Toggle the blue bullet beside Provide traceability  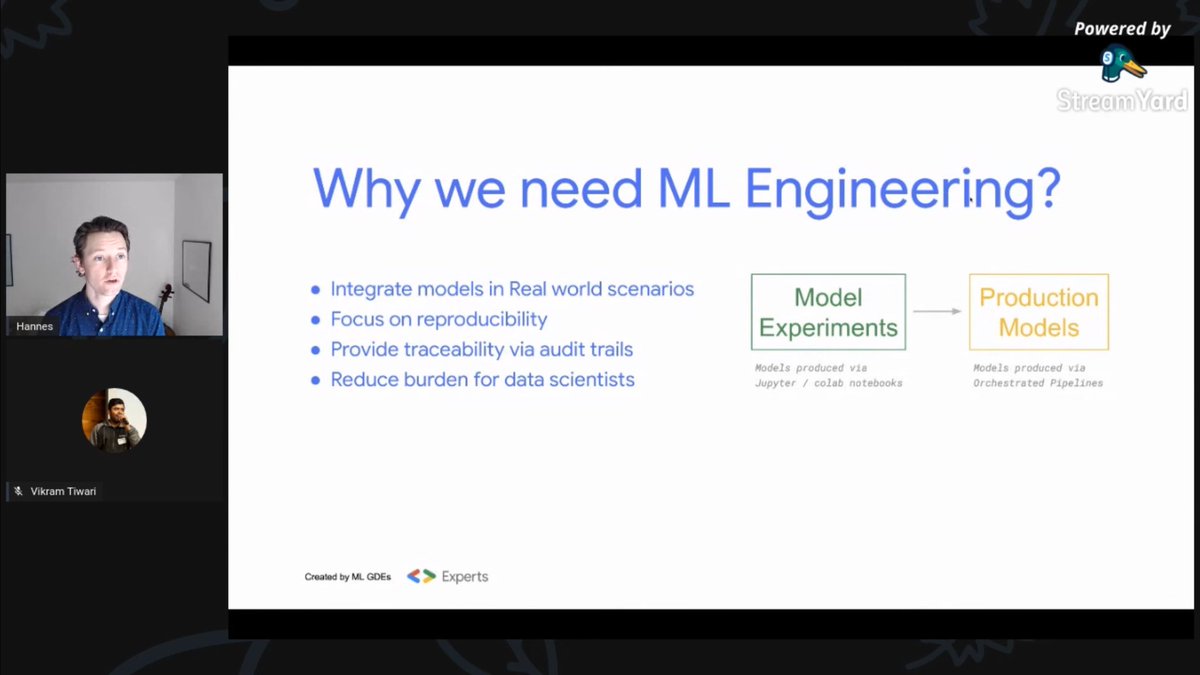pyautogui.click(x=315, y=349)
